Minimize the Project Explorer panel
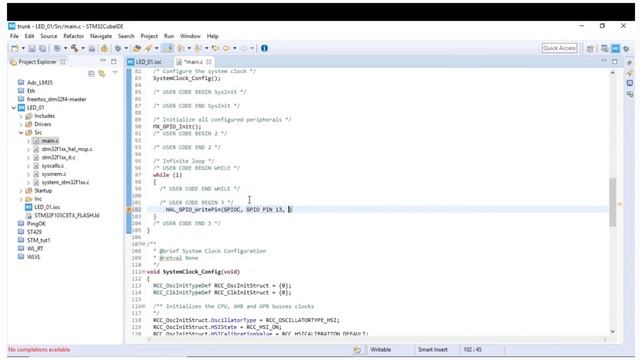Image resolution: width=640 pixels, height=360 pixels. 103,61
